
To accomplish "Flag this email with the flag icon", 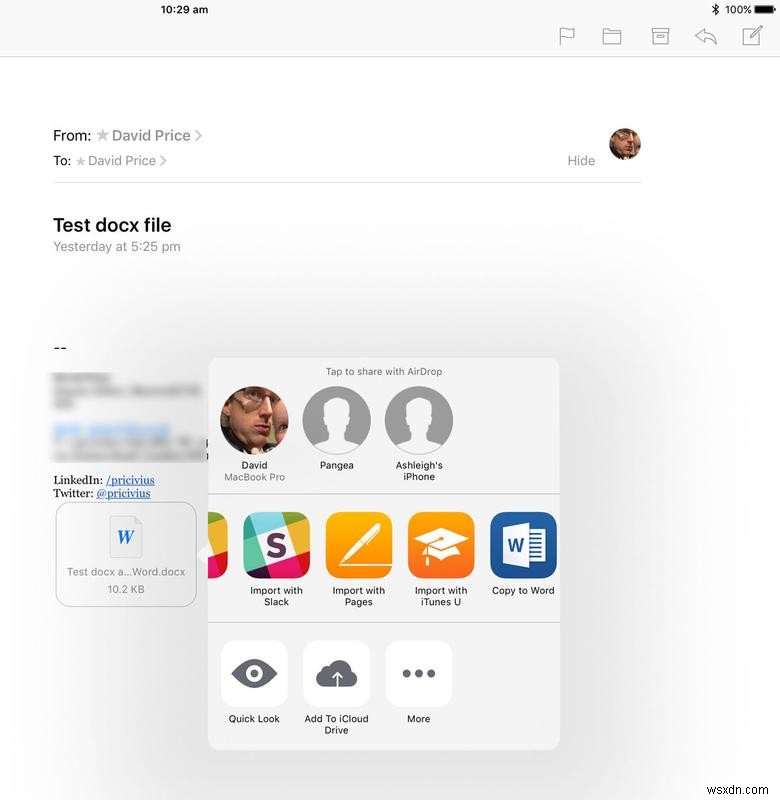I will tap(567, 36).
